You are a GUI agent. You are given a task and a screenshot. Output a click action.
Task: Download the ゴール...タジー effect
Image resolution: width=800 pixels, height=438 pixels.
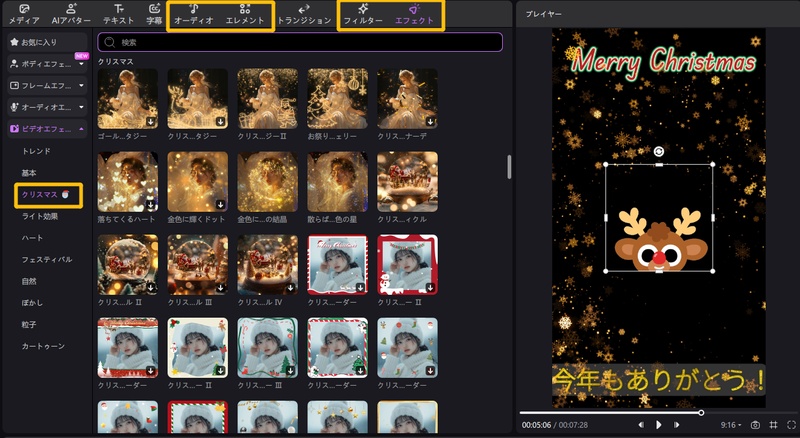(151, 121)
